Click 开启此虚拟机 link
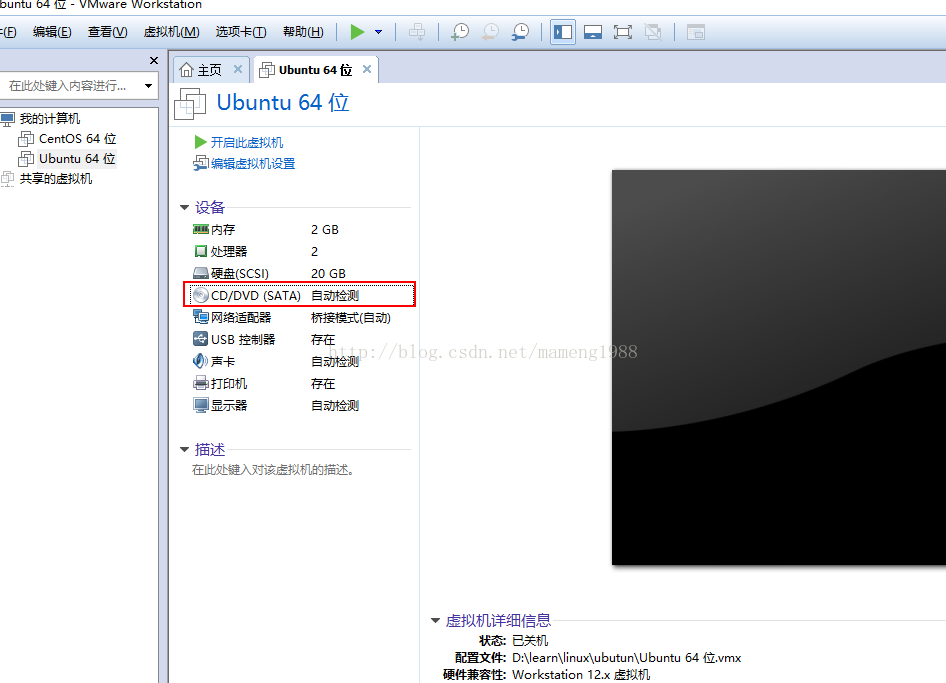 (246, 142)
